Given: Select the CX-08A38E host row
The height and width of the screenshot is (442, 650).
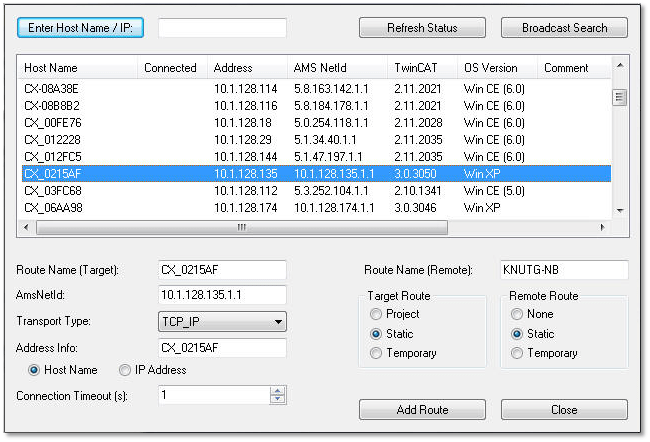Looking at the screenshot, I should [316, 89].
